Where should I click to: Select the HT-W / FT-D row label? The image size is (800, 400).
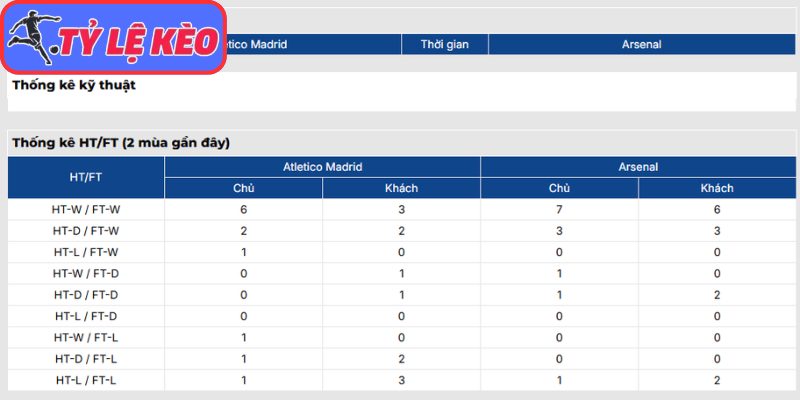point(86,273)
